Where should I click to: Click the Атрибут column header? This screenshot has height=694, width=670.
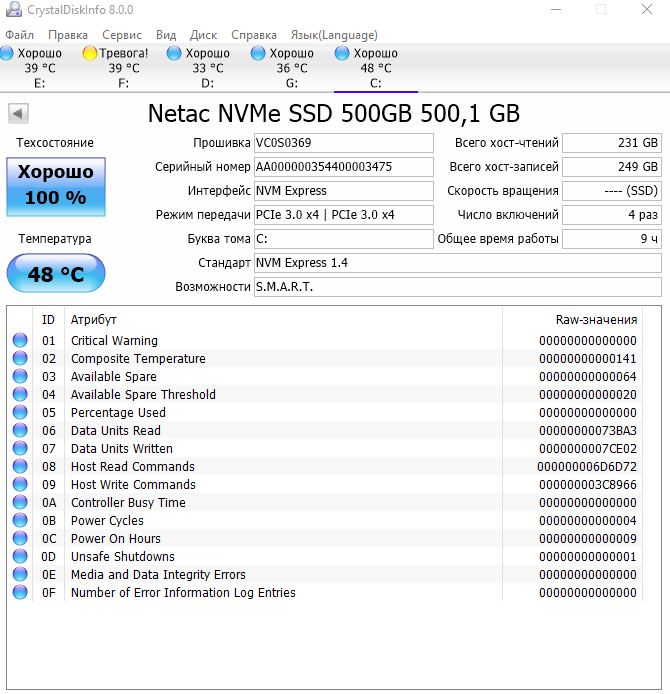pyautogui.click(x=283, y=320)
